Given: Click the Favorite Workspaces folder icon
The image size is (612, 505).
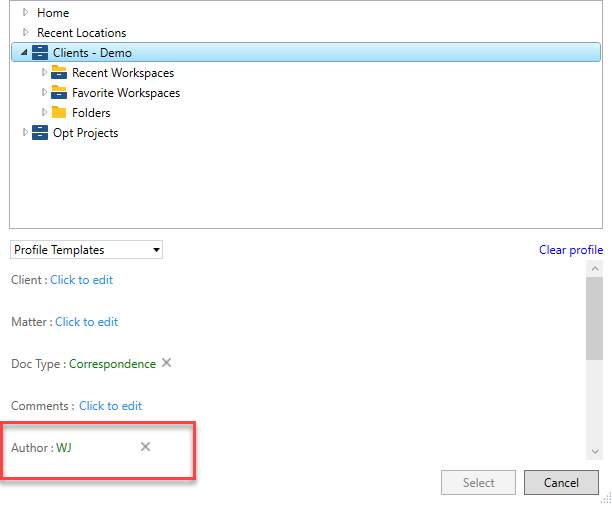Looking at the screenshot, I should tap(59, 92).
